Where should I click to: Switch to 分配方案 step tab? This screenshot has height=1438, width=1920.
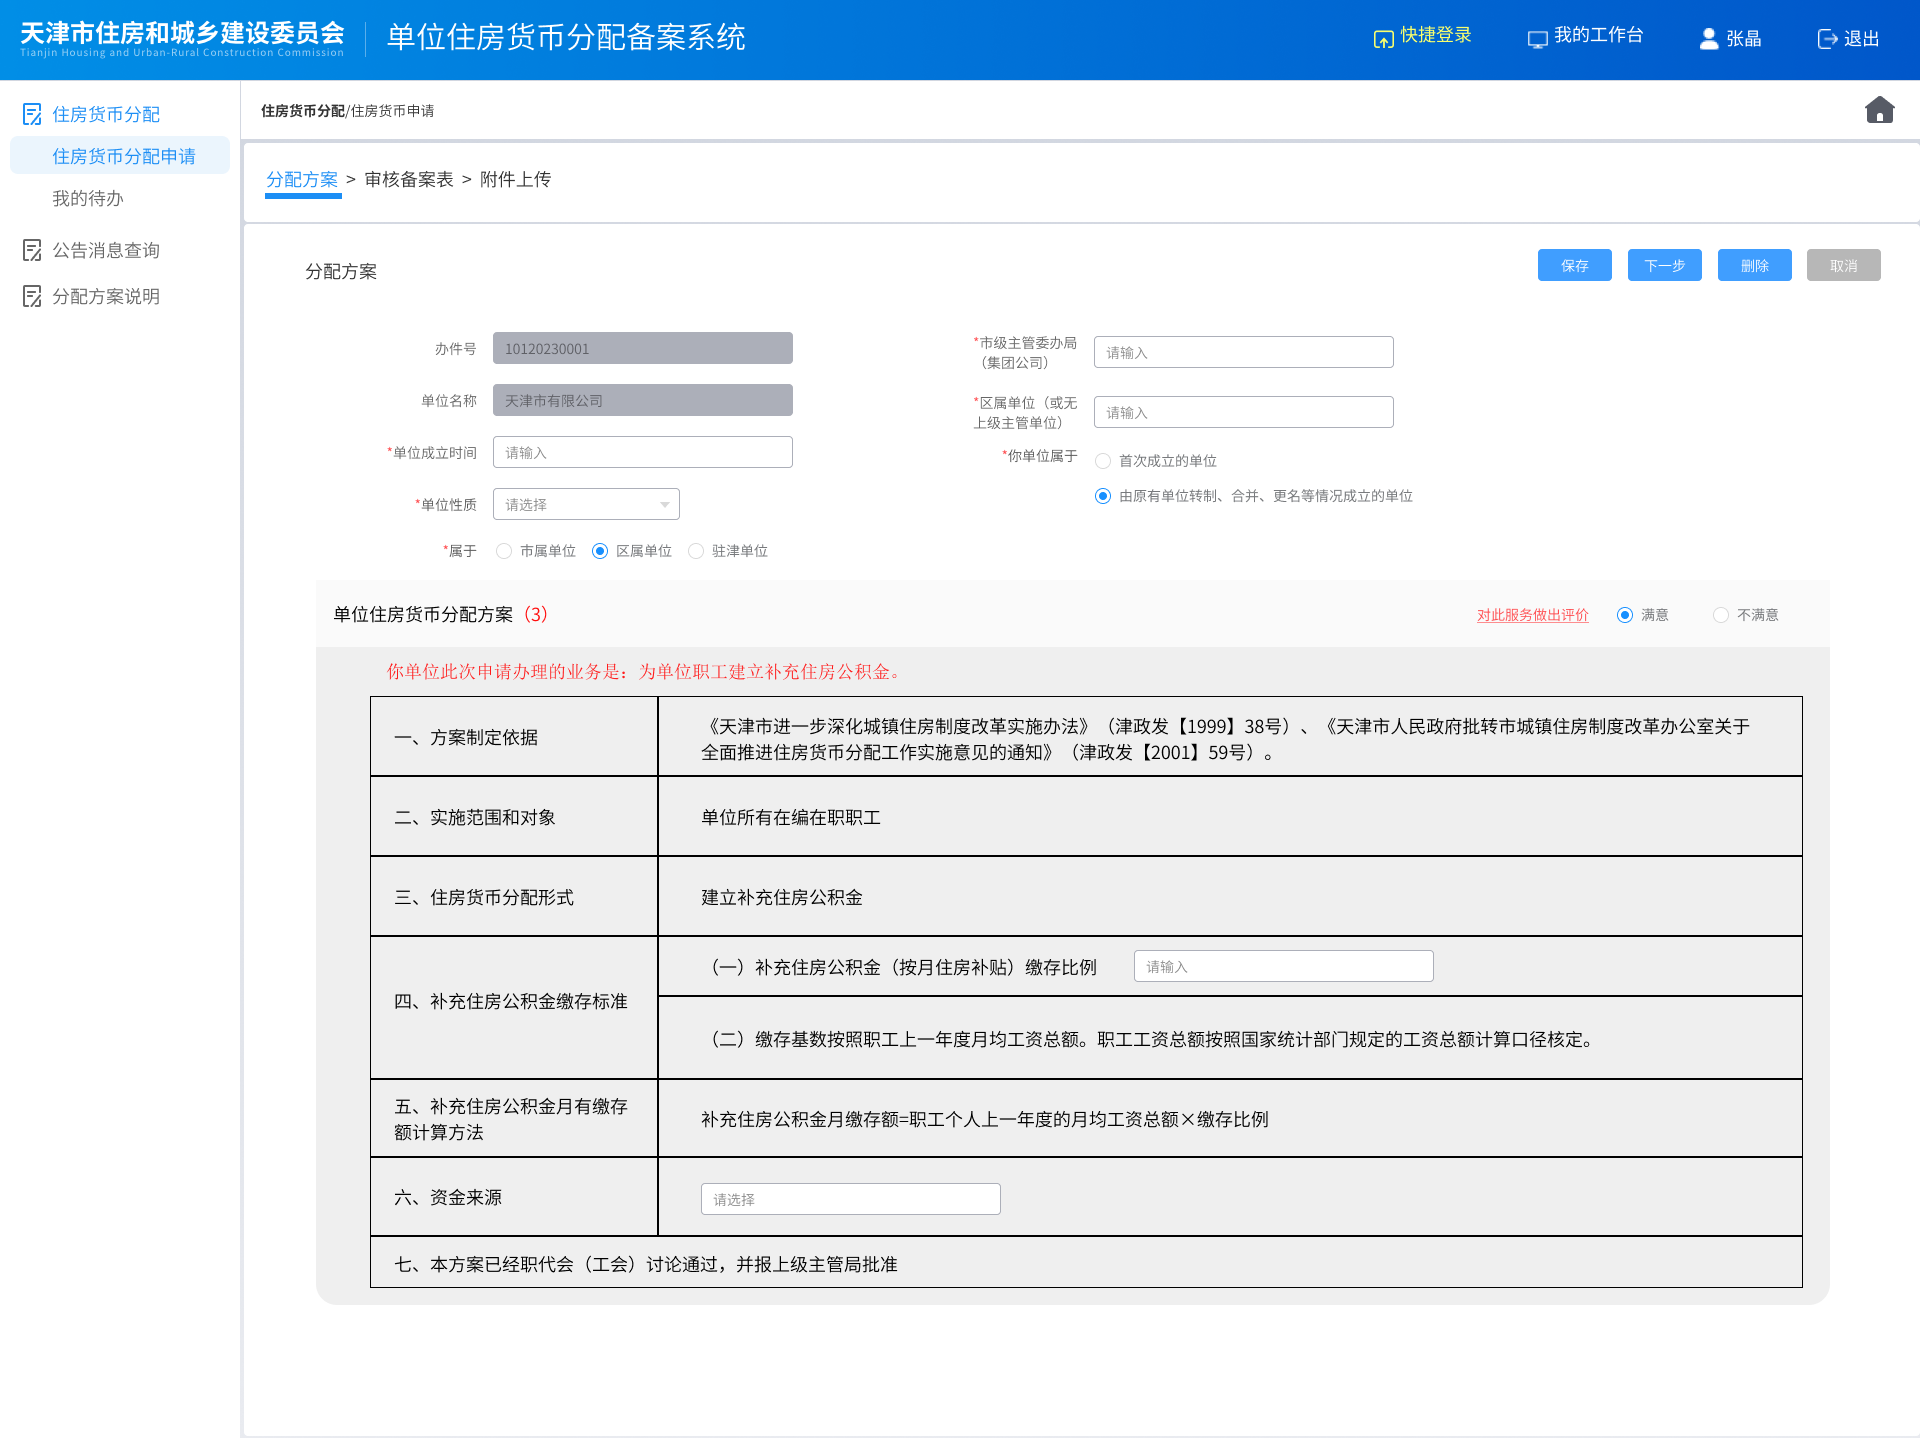pyautogui.click(x=302, y=179)
